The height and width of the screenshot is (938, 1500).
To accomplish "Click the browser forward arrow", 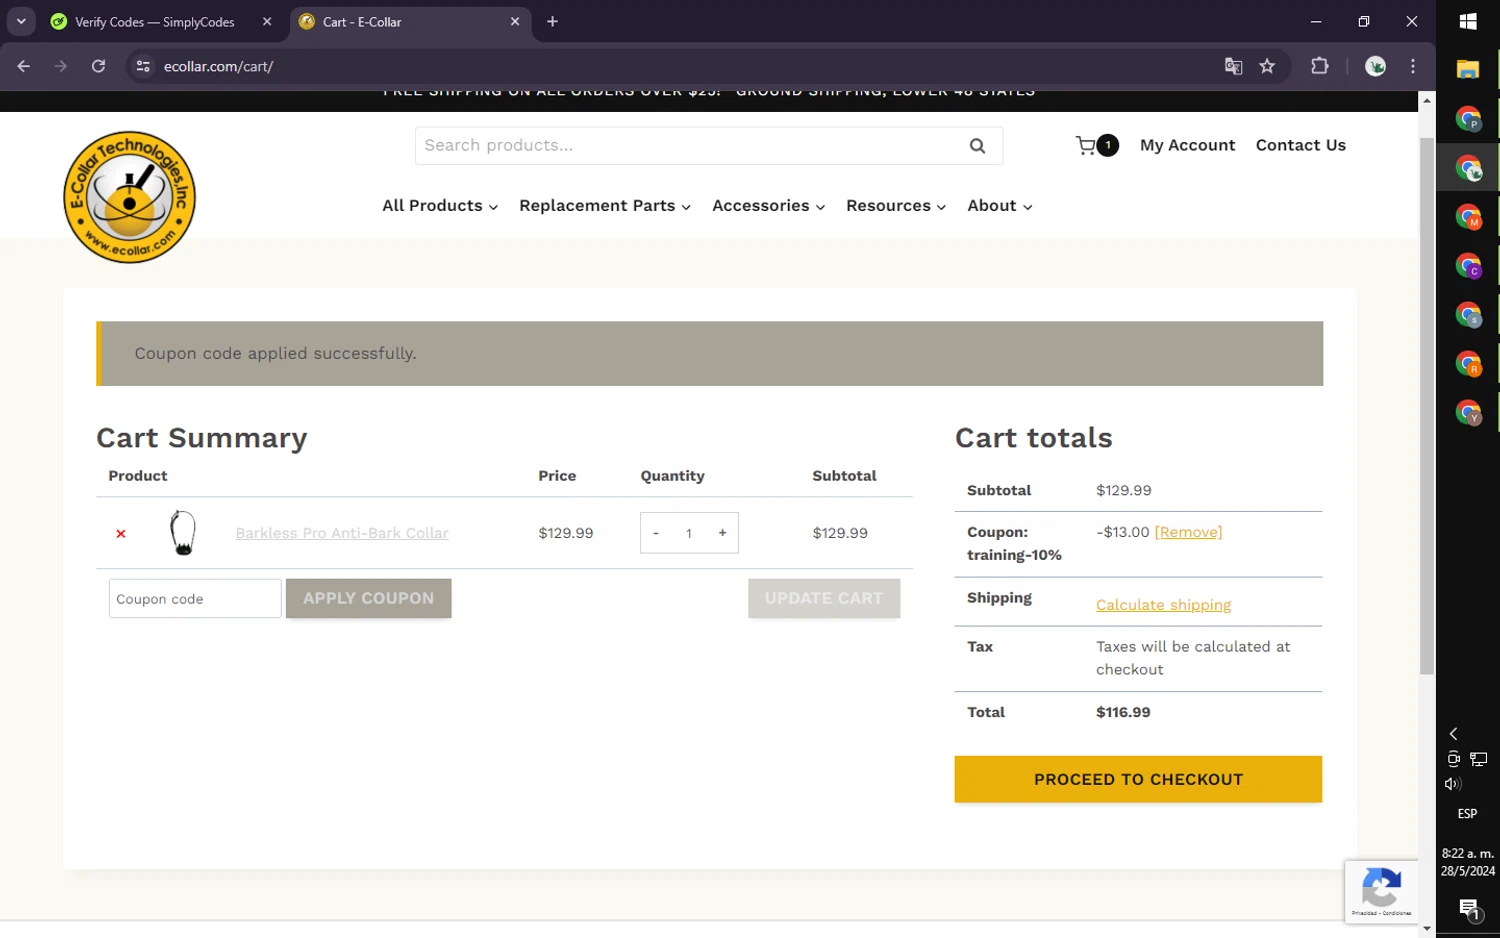I will pyautogui.click(x=61, y=66).
